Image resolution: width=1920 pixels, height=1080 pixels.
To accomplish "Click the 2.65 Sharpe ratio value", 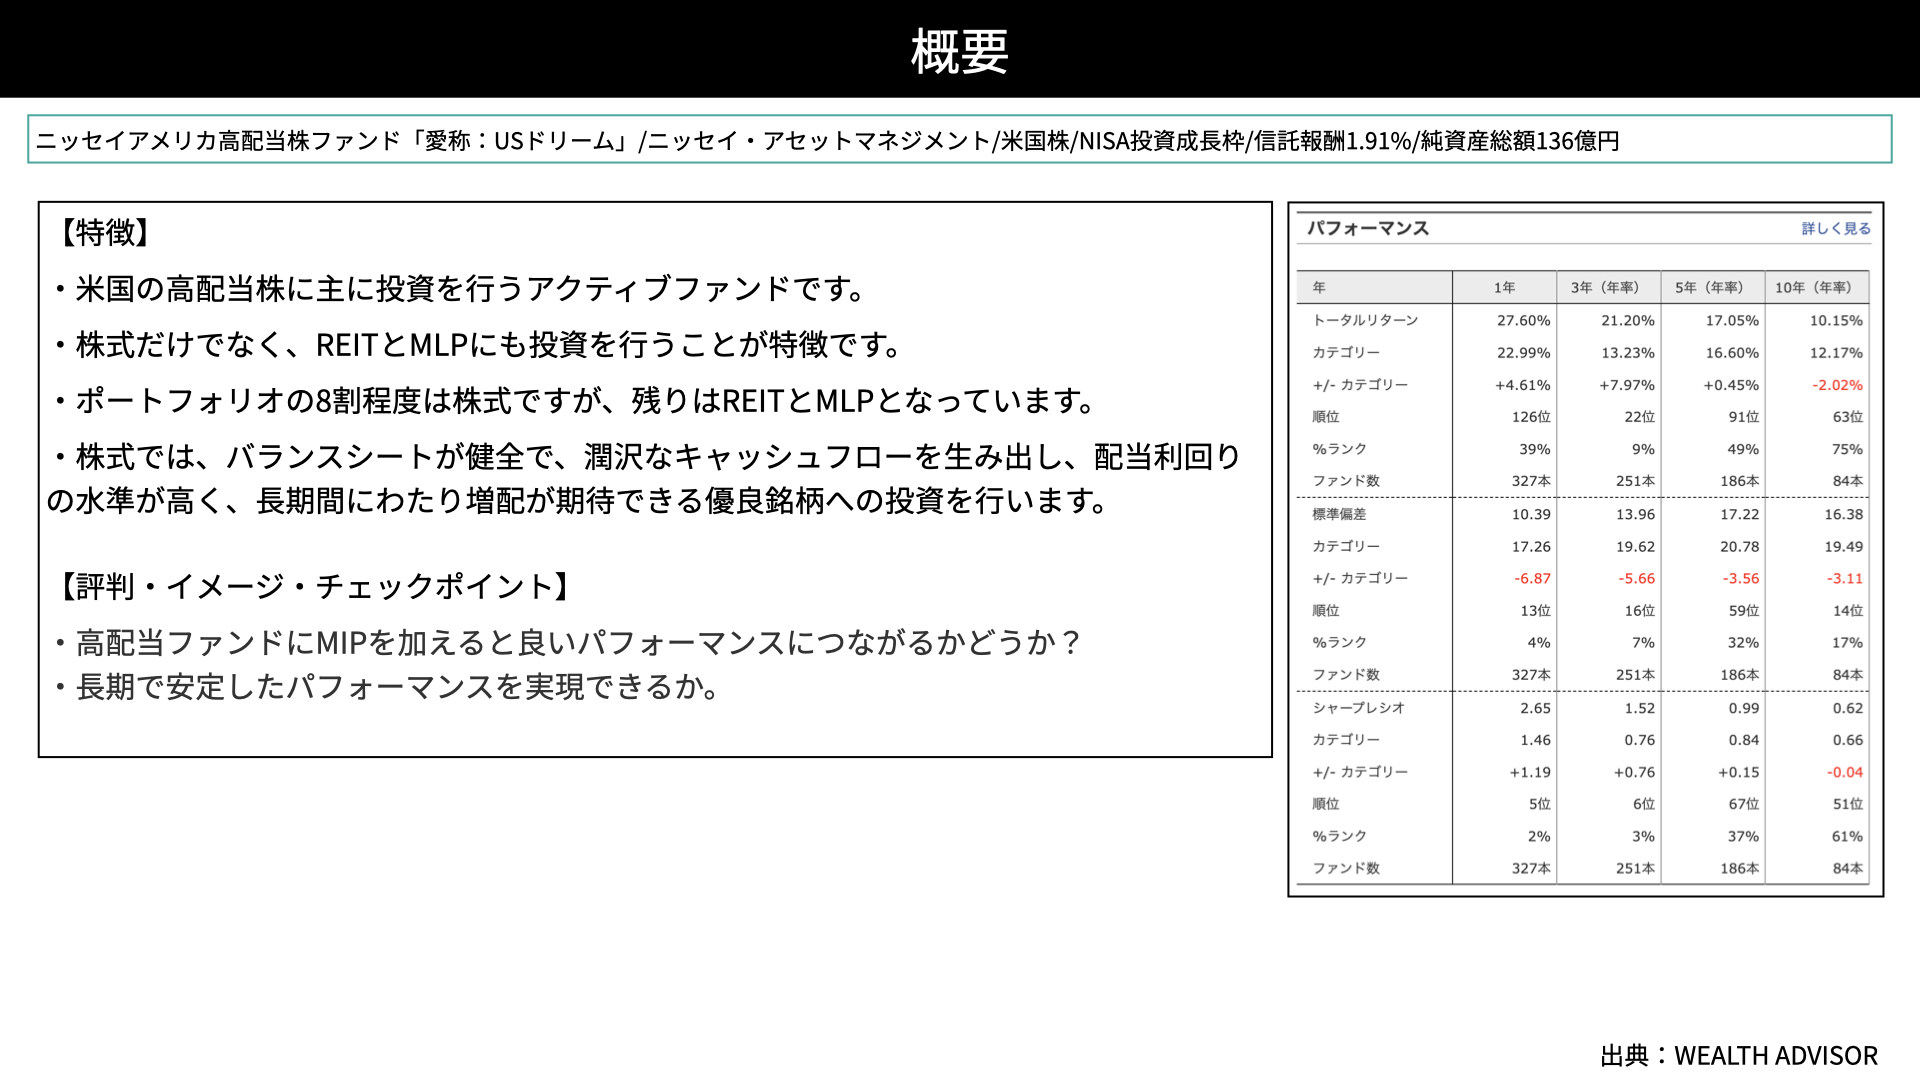I will (x=1535, y=709).
